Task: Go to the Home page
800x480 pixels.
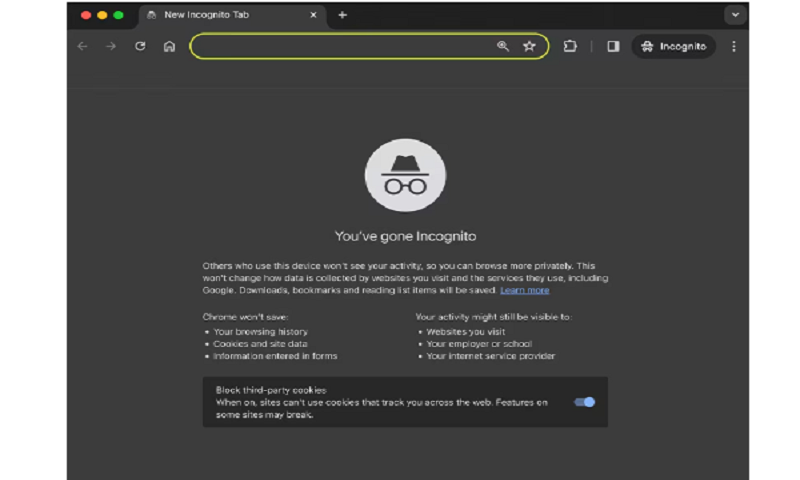Action: [x=169, y=46]
